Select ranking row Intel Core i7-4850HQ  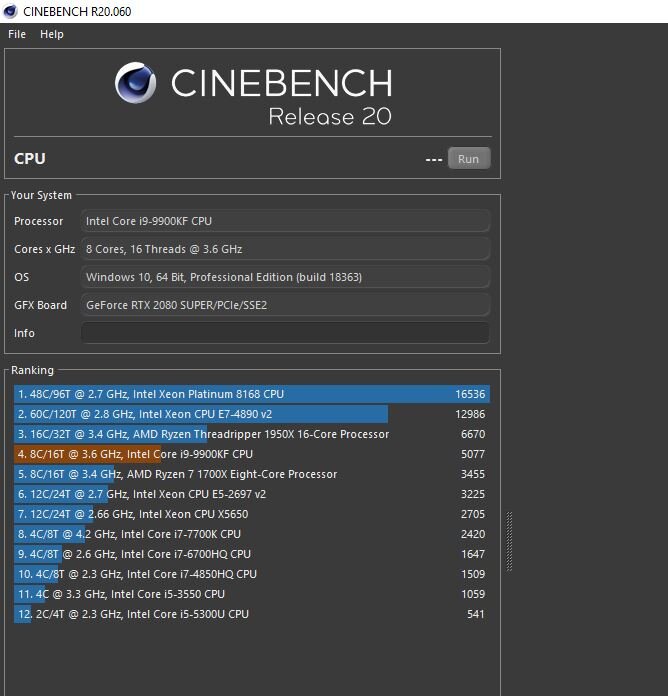(252, 574)
